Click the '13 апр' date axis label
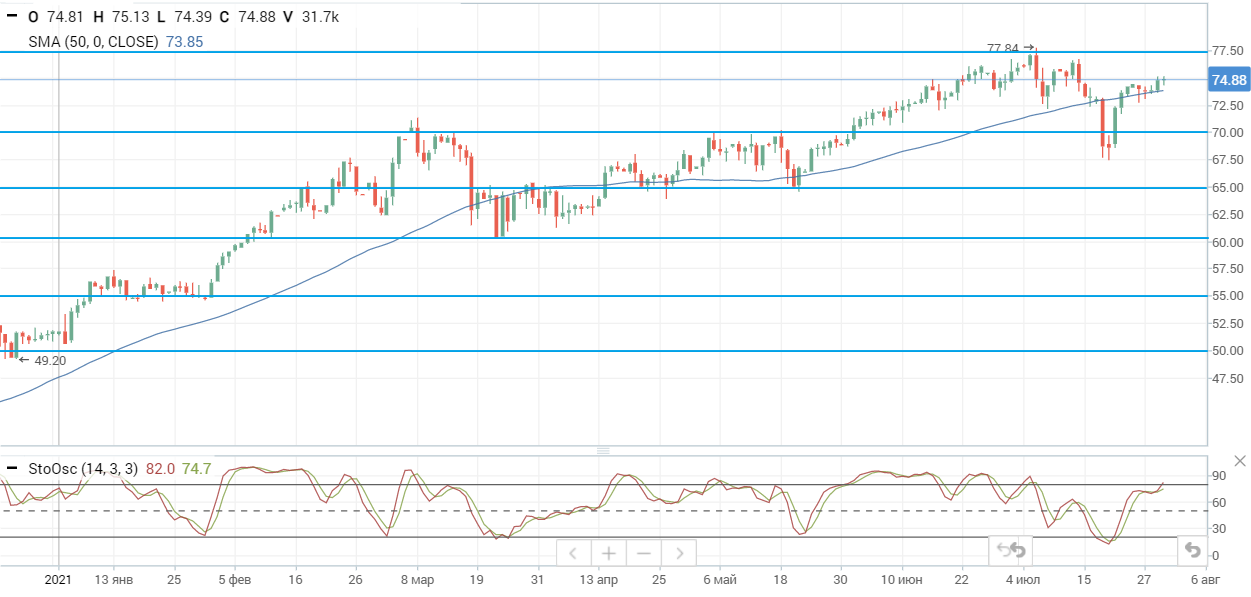Screen dimensions: 1251x597 point(597,579)
